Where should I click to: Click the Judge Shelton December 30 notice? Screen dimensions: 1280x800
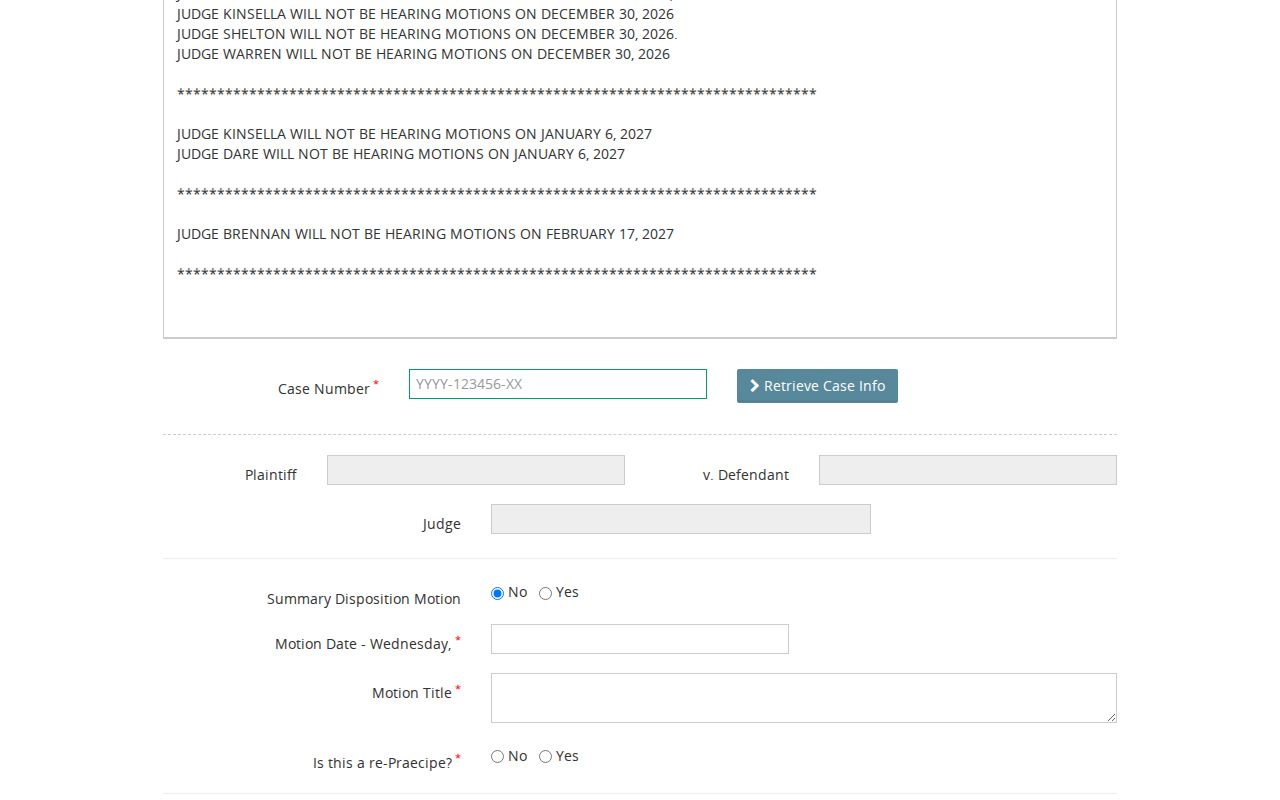(427, 34)
